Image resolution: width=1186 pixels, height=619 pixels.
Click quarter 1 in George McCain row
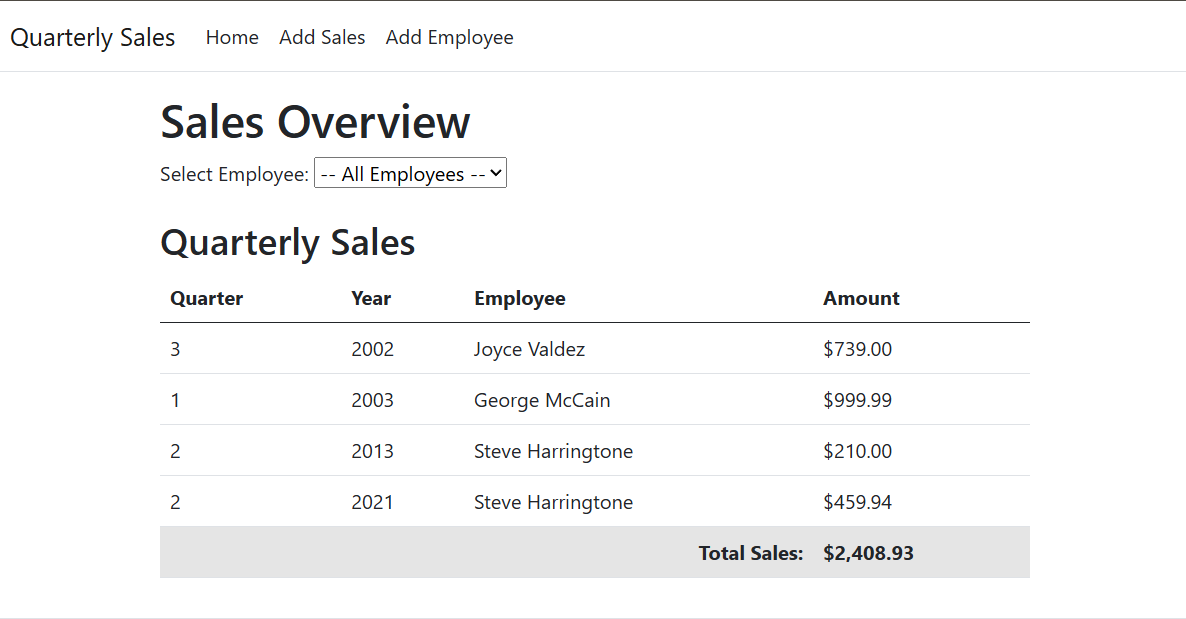click(x=175, y=400)
